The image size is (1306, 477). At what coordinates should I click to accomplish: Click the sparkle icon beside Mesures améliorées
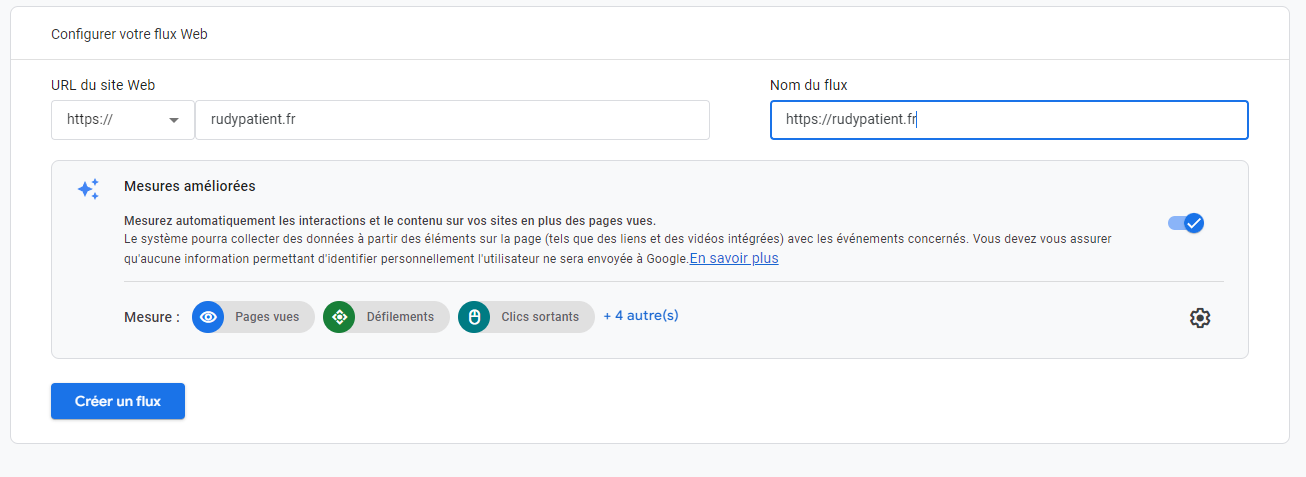tap(88, 189)
